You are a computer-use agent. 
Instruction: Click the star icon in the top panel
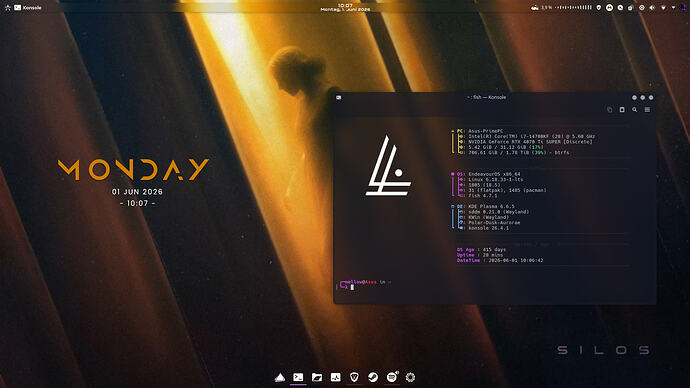click(x=7, y=7)
